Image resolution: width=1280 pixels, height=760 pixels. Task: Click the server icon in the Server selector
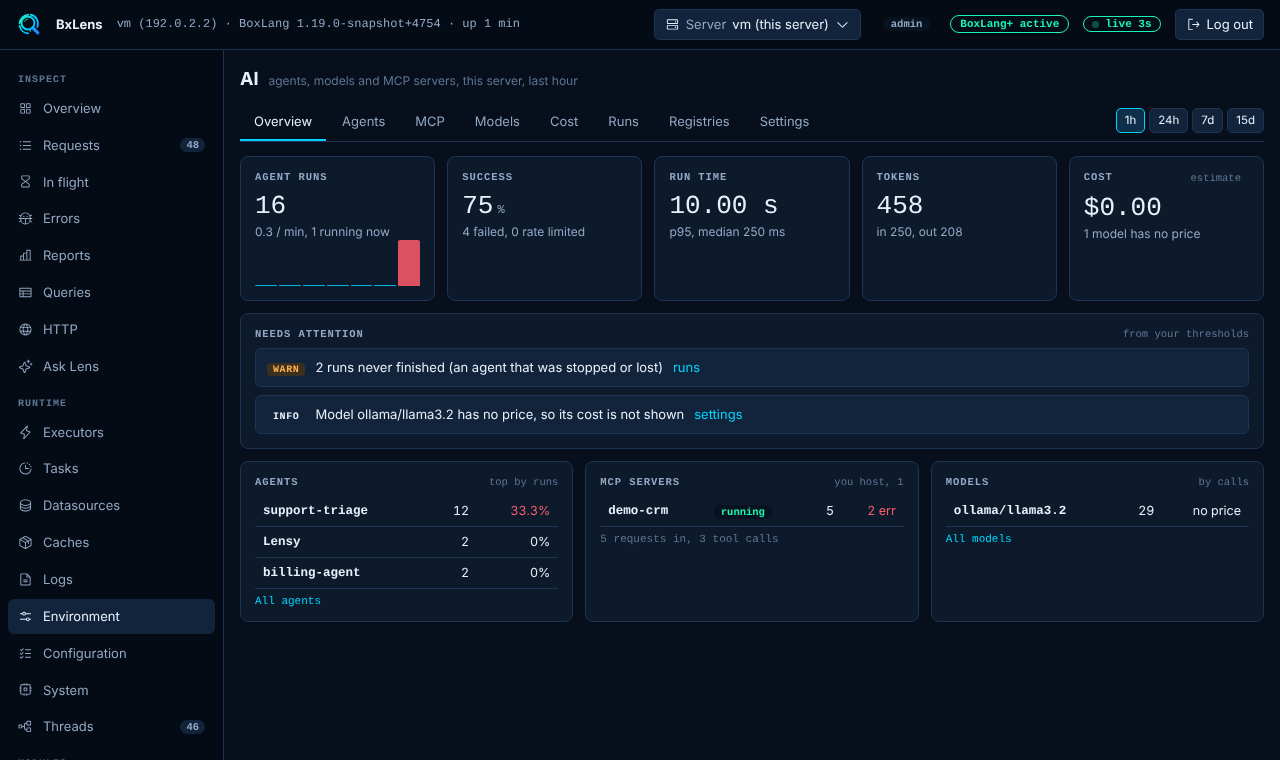(672, 24)
